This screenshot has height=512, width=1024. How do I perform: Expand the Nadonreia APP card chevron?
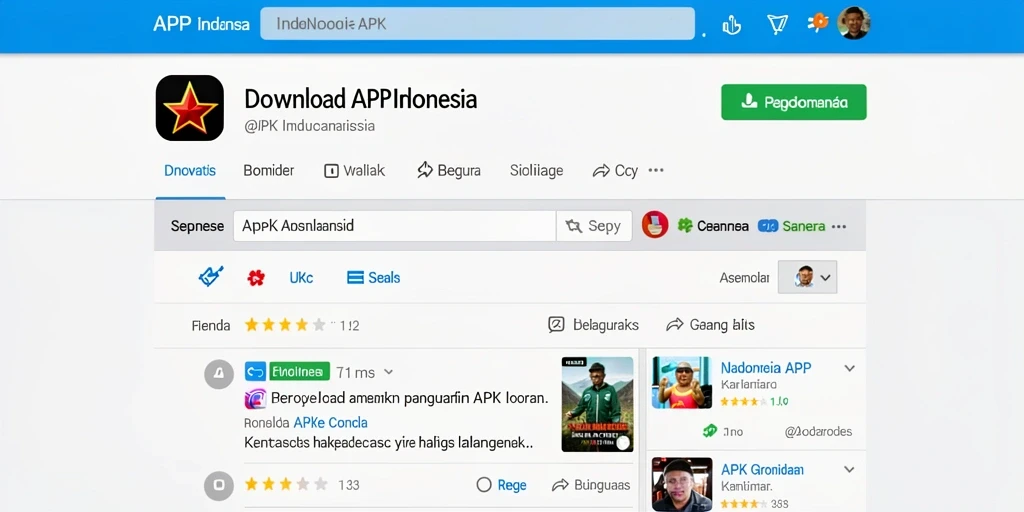point(850,368)
